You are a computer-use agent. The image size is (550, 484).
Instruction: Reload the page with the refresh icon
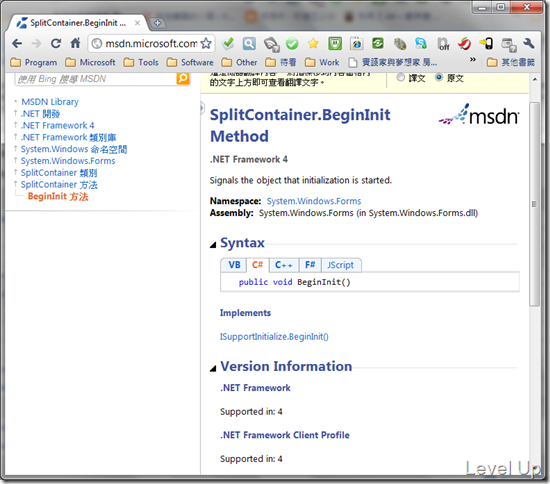click(56, 43)
